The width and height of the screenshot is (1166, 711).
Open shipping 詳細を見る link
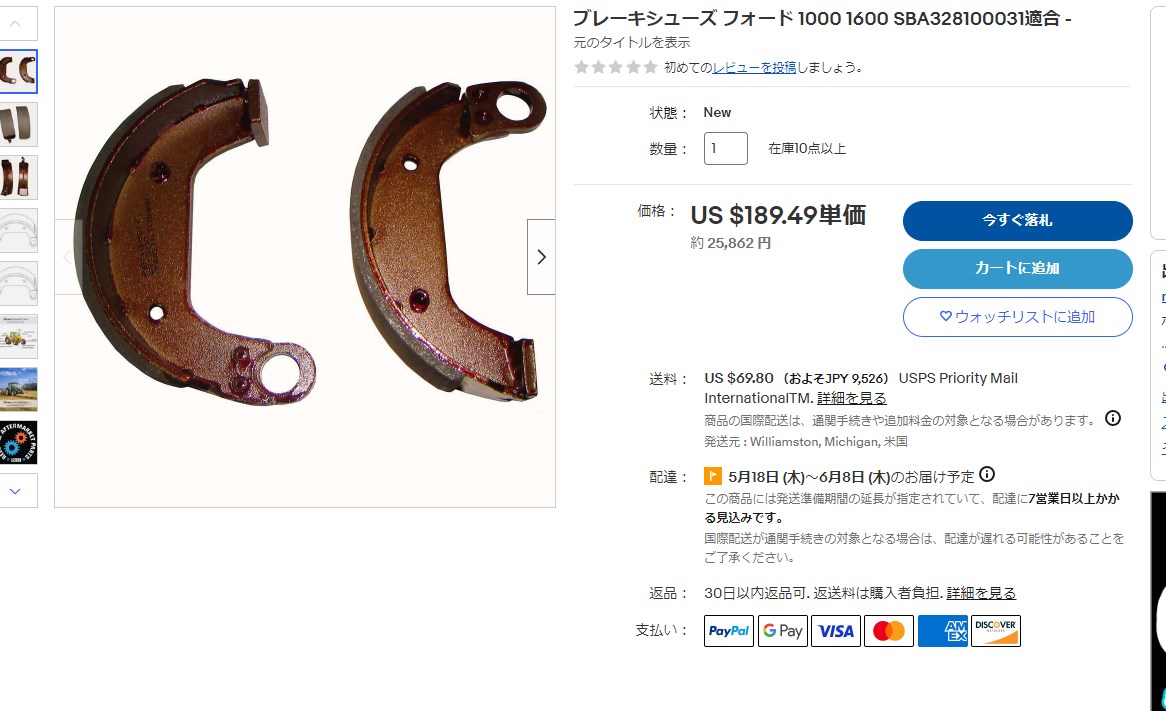(x=851, y=398)
